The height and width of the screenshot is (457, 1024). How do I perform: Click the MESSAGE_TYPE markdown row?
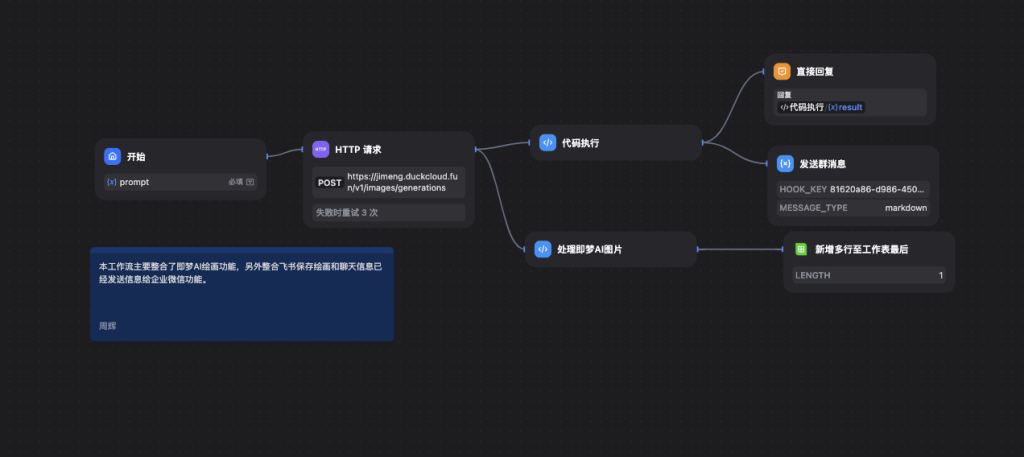pyautogui.click(x=852, y=208)
